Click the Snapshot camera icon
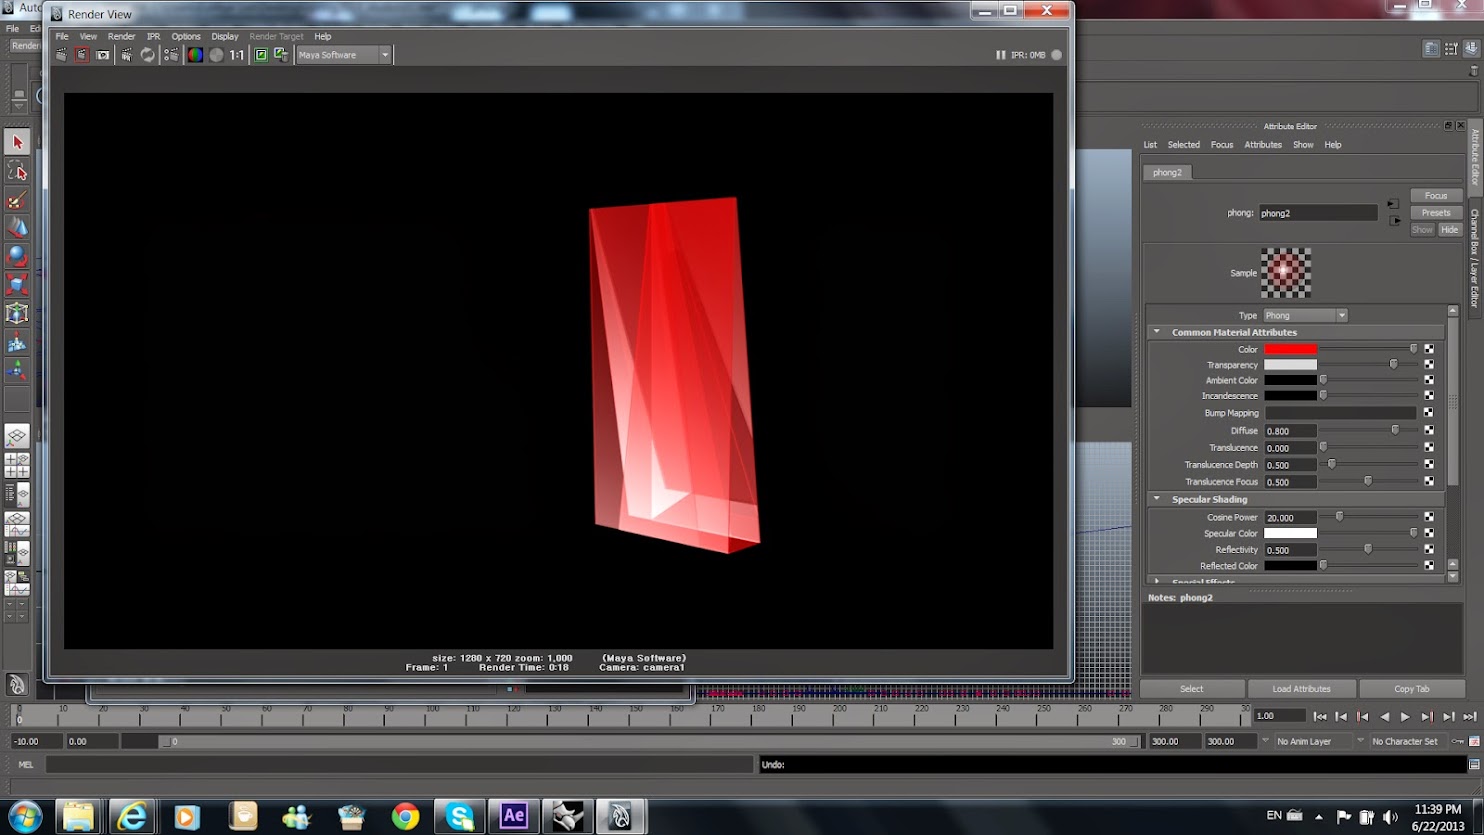 103,55
